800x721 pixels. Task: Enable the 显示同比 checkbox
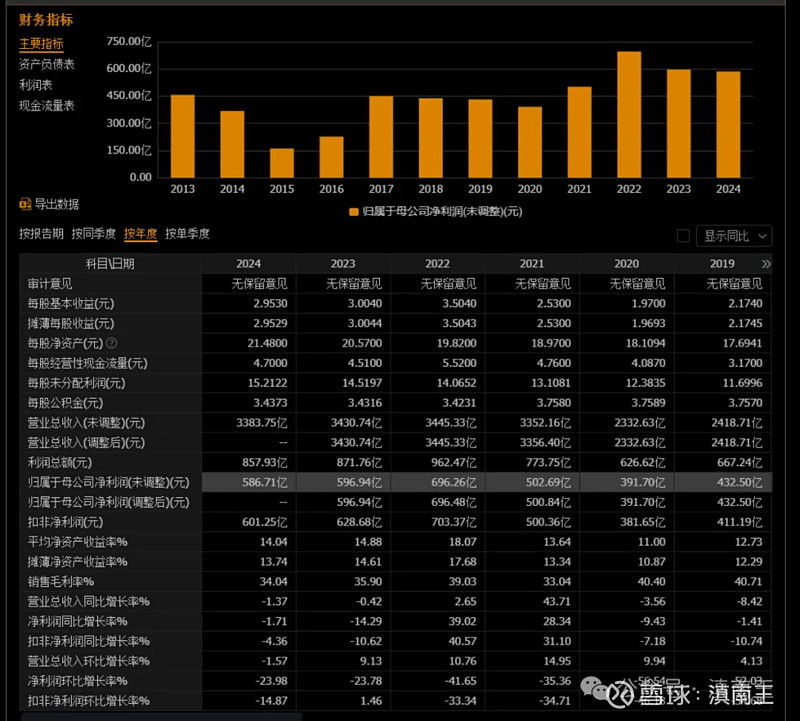(x=685, y=235)
